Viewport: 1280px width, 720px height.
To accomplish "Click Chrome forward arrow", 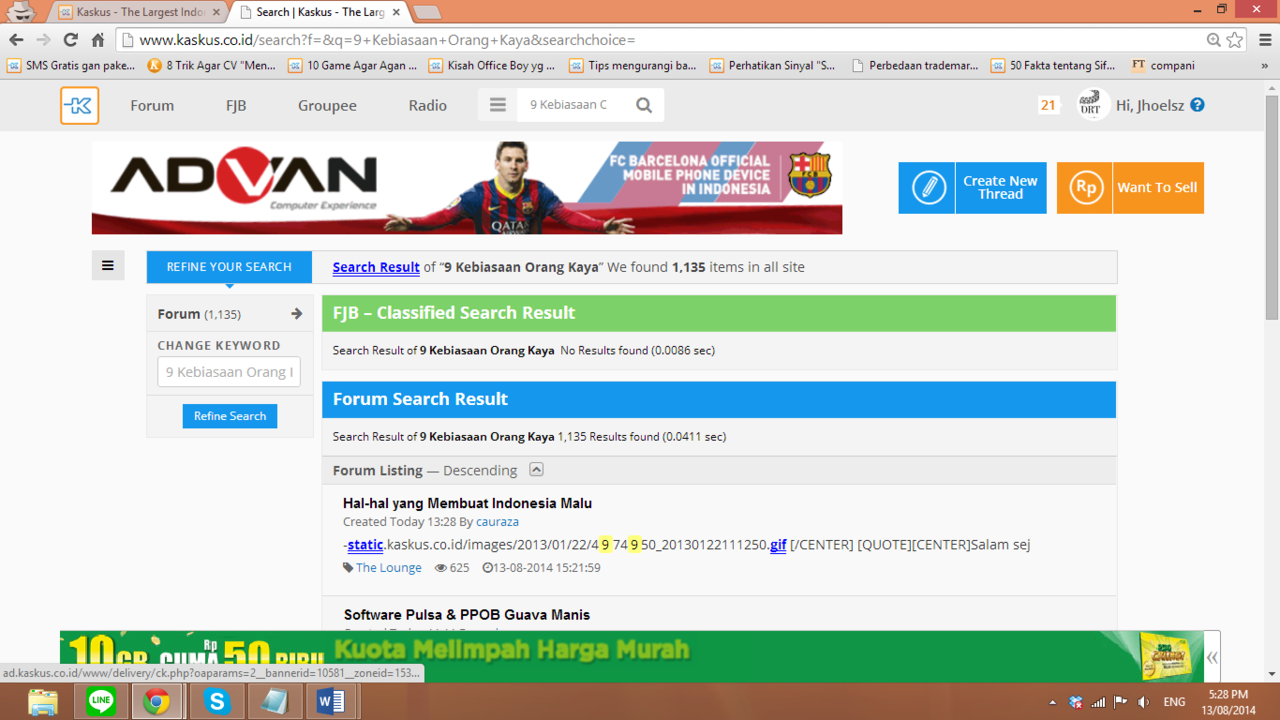I will [x=43, y=40].
